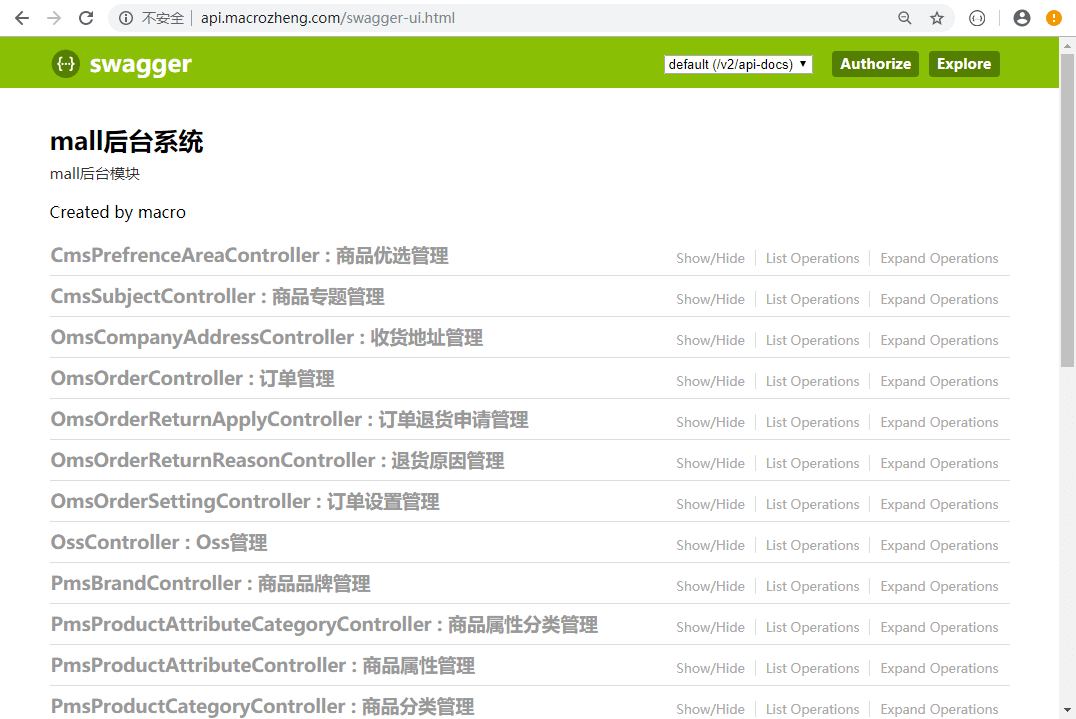1076x719 pixels.
Task: Toggle Show/Hide for CmsSubjectController
Action: pos(710,299)
